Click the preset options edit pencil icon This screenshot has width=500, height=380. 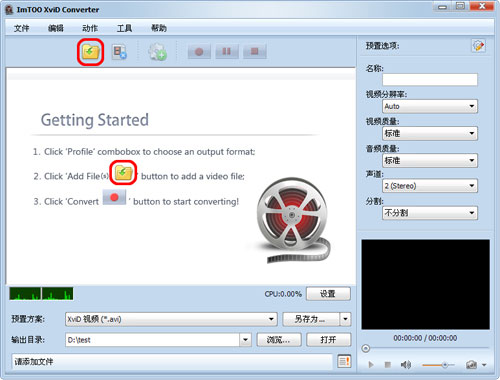tap(478, 46)
